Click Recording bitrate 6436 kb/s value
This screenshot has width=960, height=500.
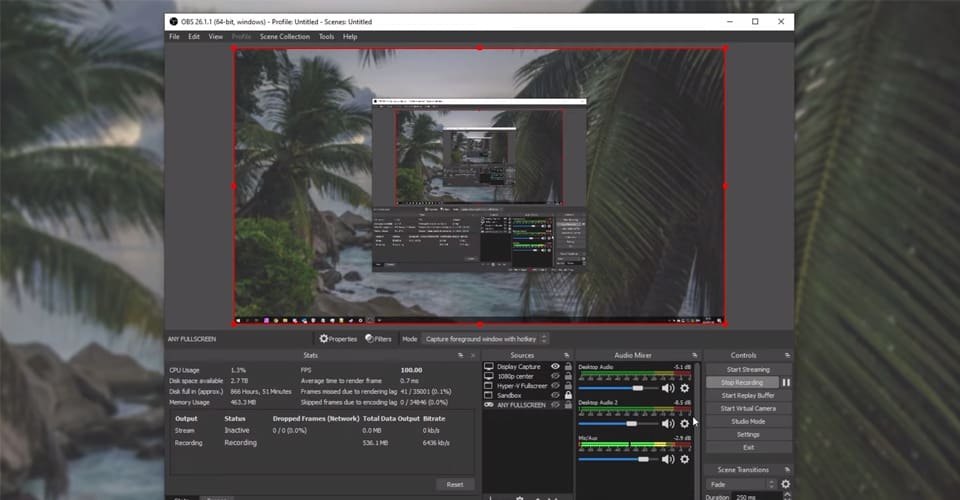[x=436, y=442]
